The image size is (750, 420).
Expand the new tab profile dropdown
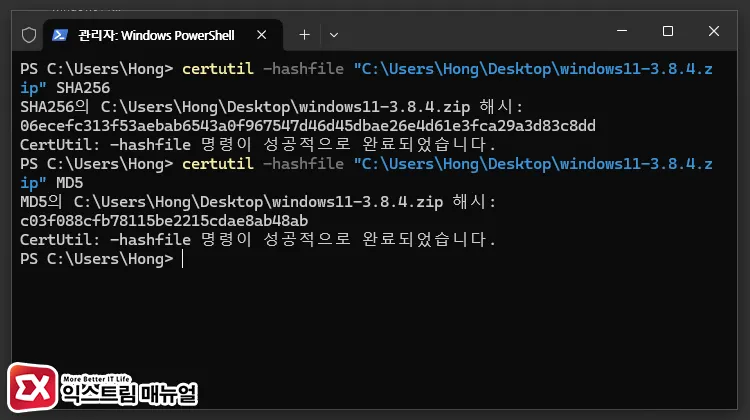click(334, 35)
